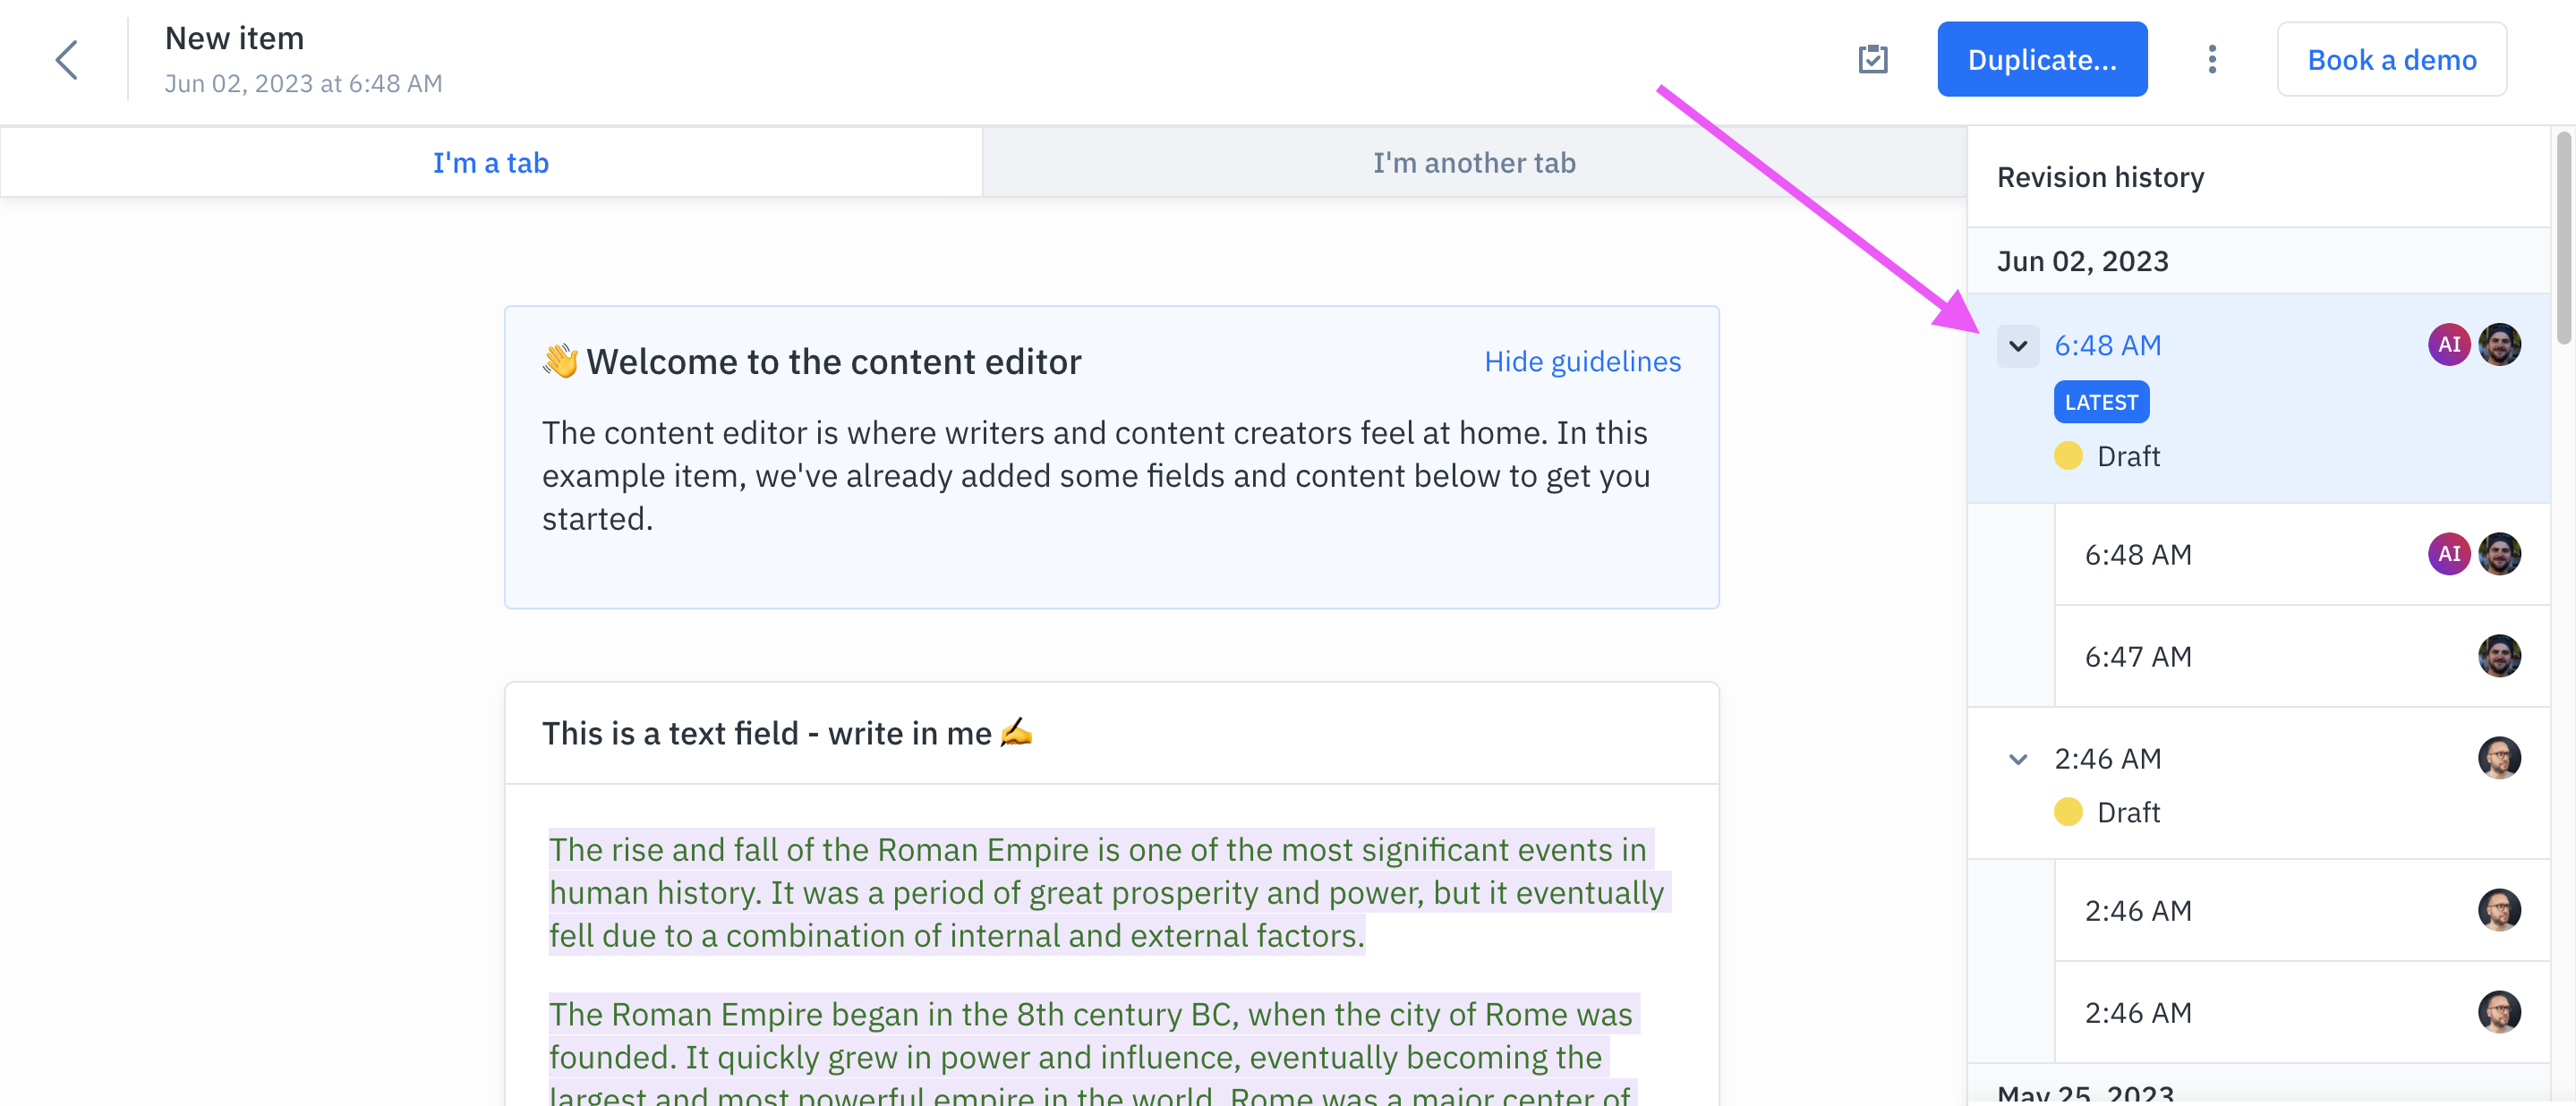Viewport: 2576px width, 1106px height.
Task: Click the AI avatar on the LATEST revision
Action: (2448, 345)
